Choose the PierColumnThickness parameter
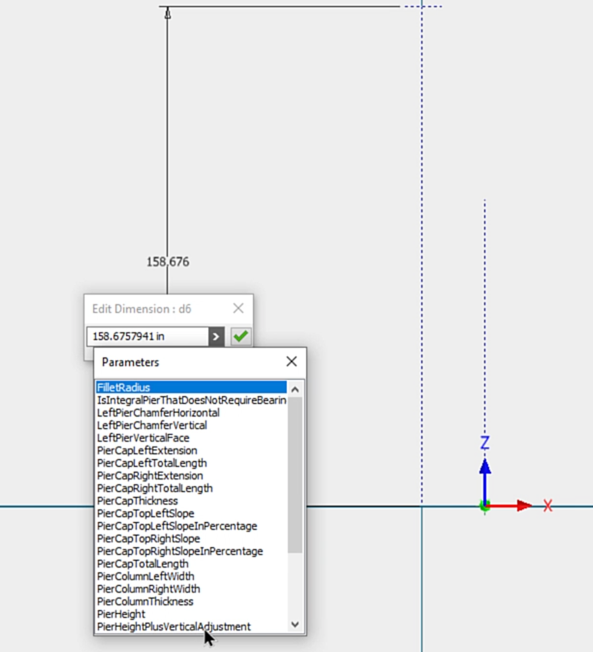This screenshot has height=652, width=593. (x=191, y=601)
